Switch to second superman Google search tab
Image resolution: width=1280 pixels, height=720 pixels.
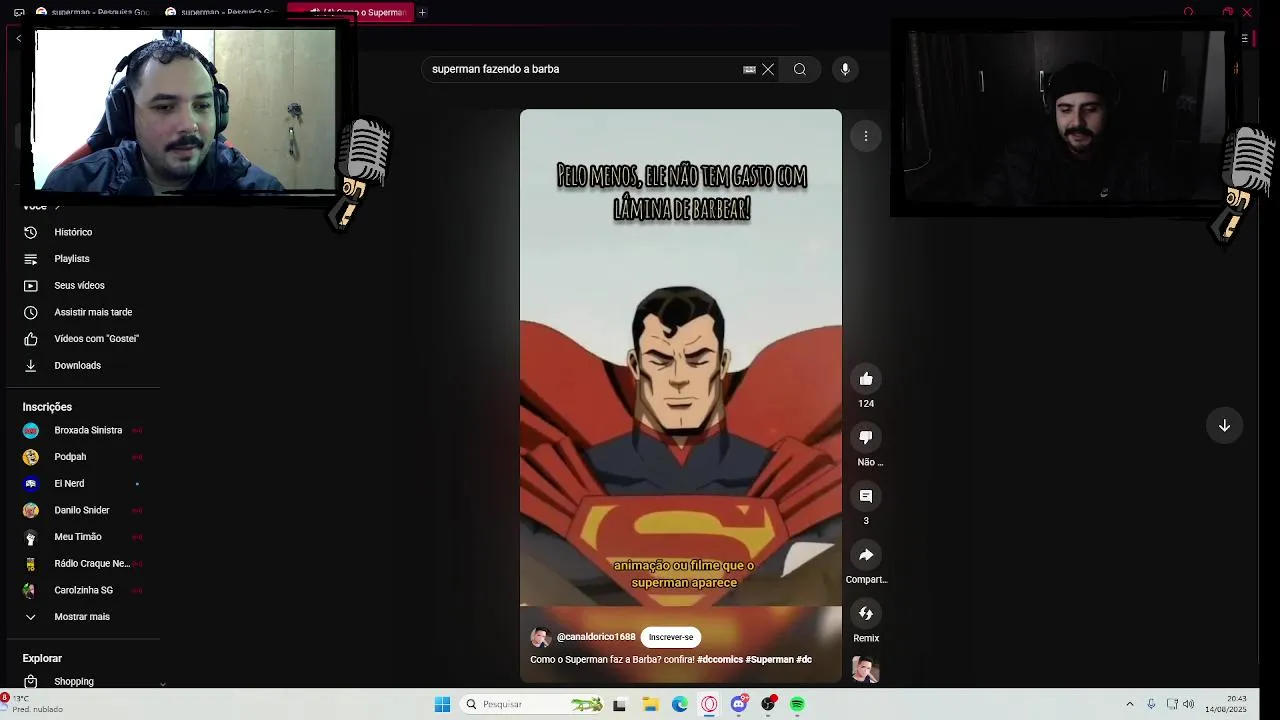click(x=222, y=12)
